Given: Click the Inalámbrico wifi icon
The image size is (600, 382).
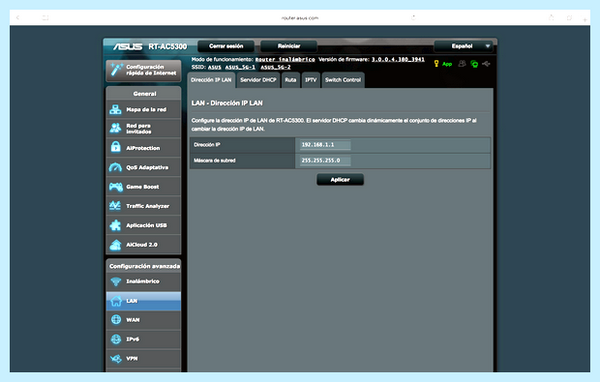Looking at the screenshot, I should (x=116, y=281).
